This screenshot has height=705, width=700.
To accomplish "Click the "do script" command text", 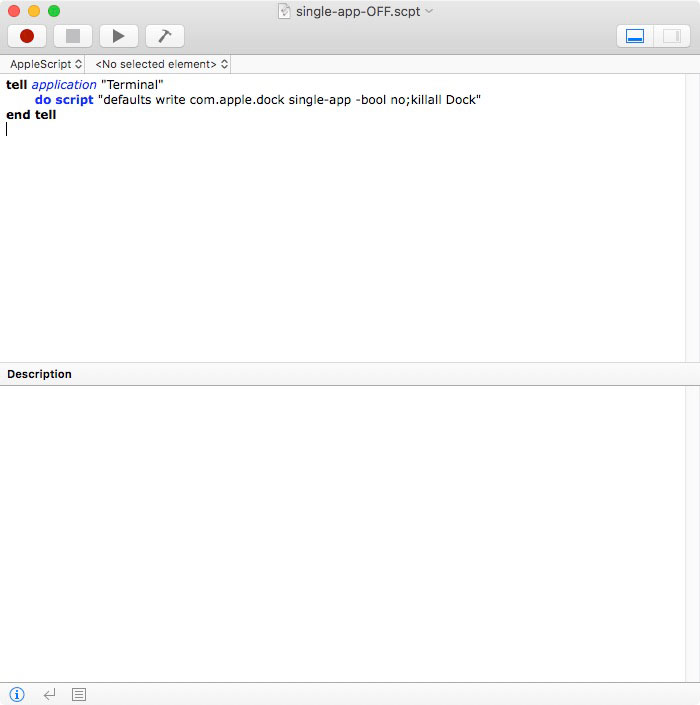I will [x=64, y=100].
